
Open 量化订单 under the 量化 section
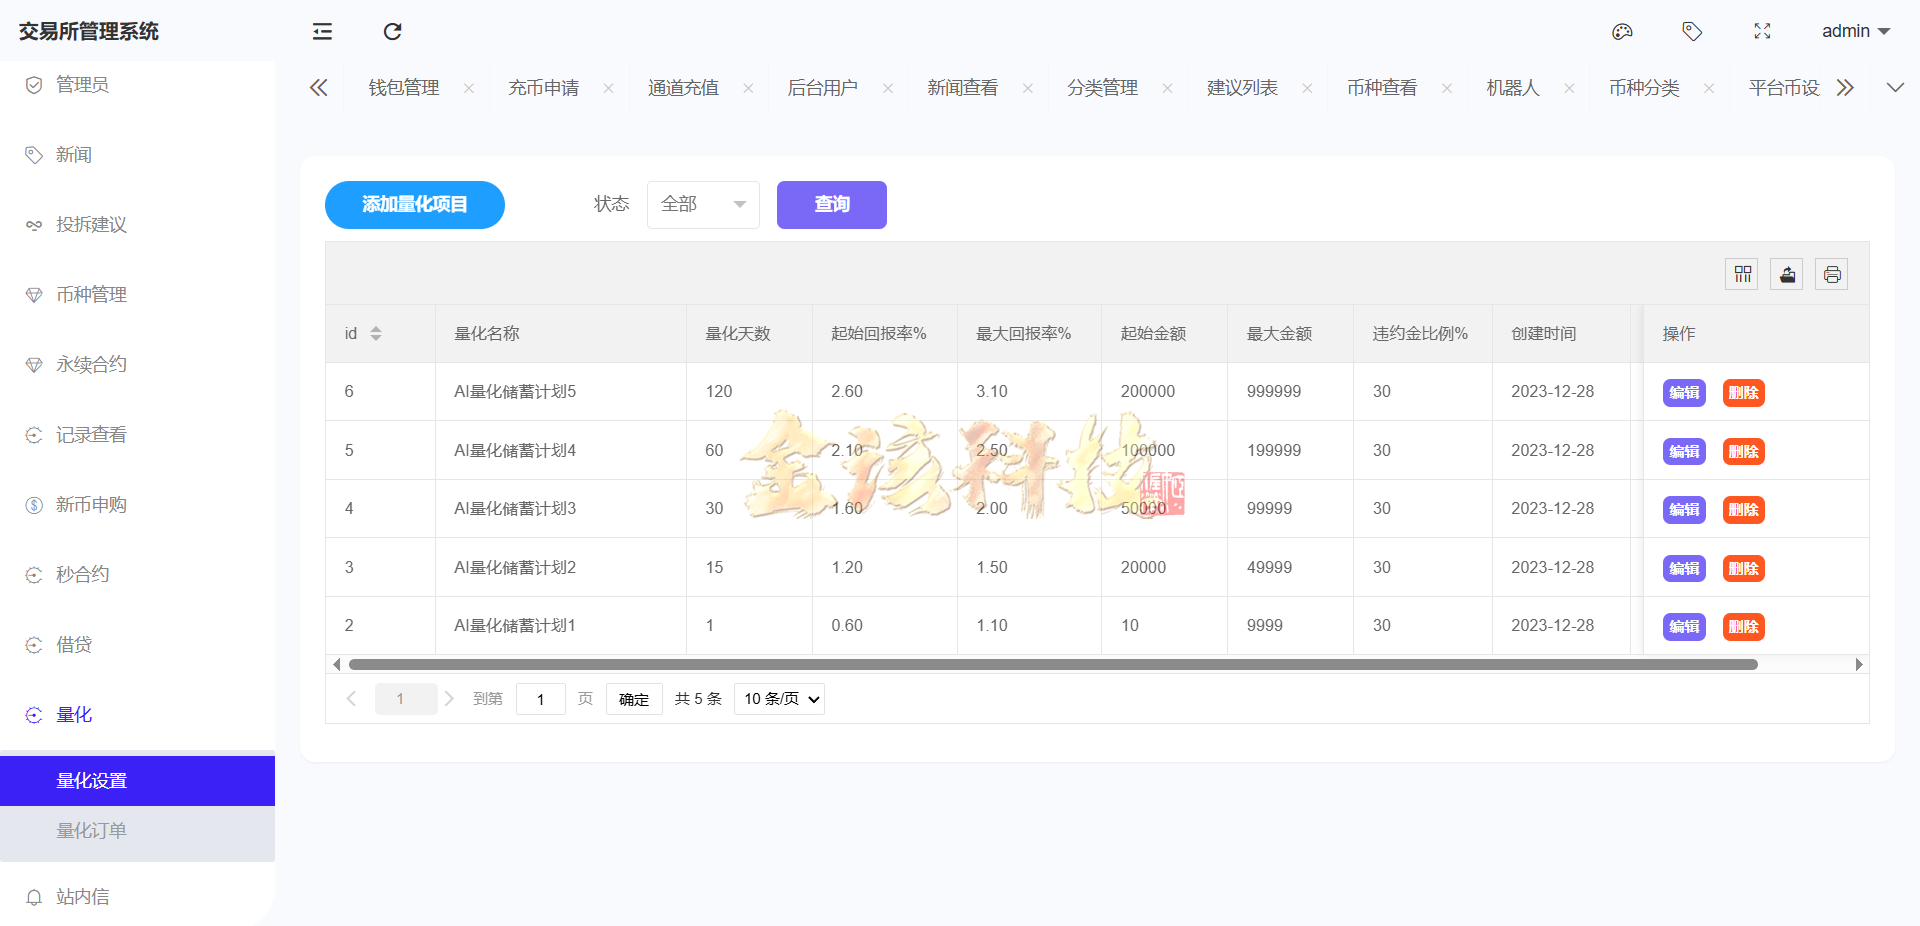click(x=91, y=830)
